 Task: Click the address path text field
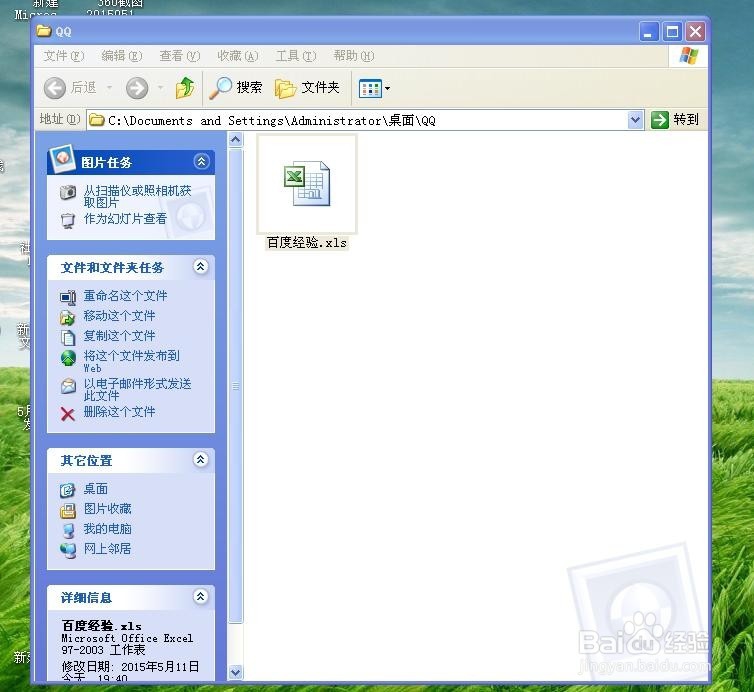click(357, 120)
